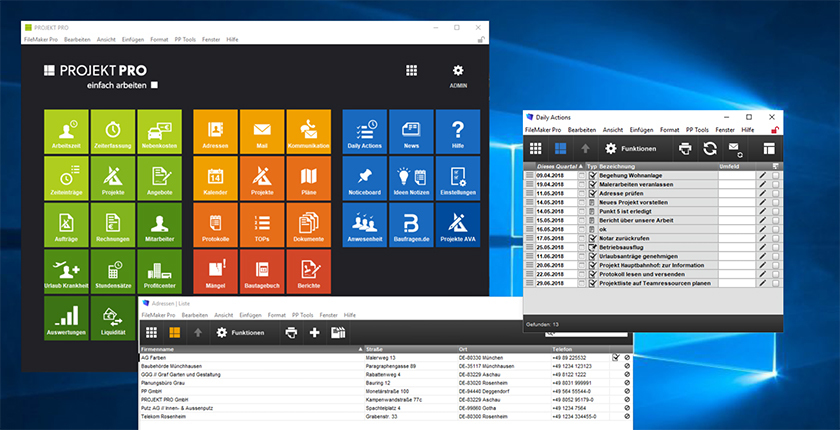The image size is (840, 430).
Task: Open the blue Daily Actions tile
Action: click(x=365, y=132)
